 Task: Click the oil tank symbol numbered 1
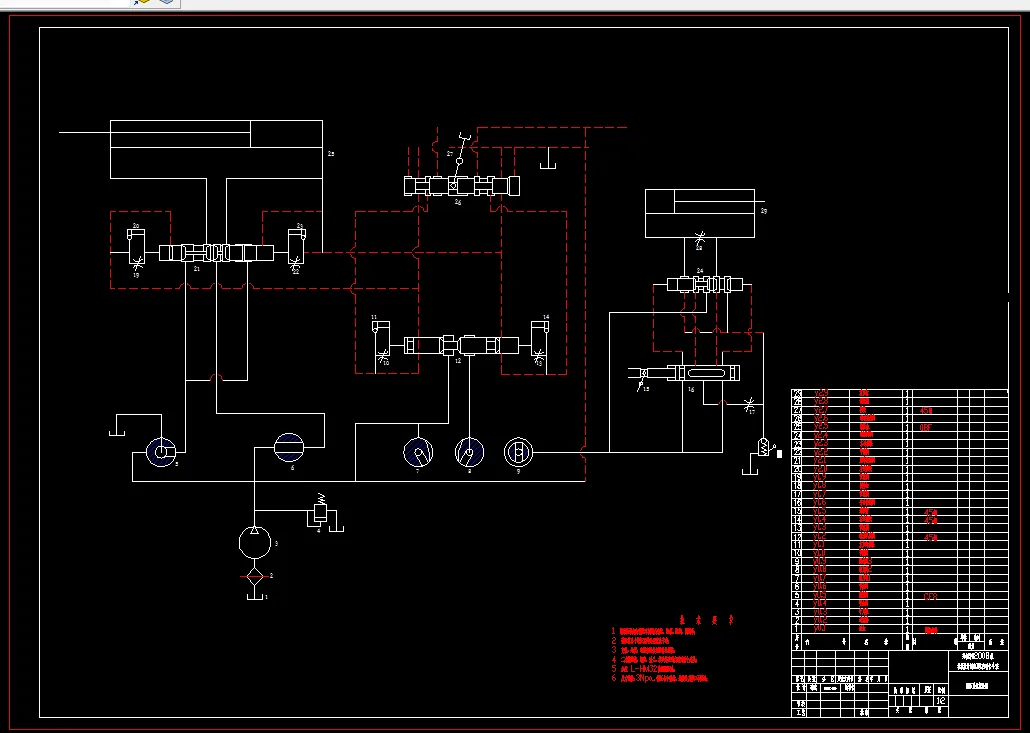click(254, 595)
